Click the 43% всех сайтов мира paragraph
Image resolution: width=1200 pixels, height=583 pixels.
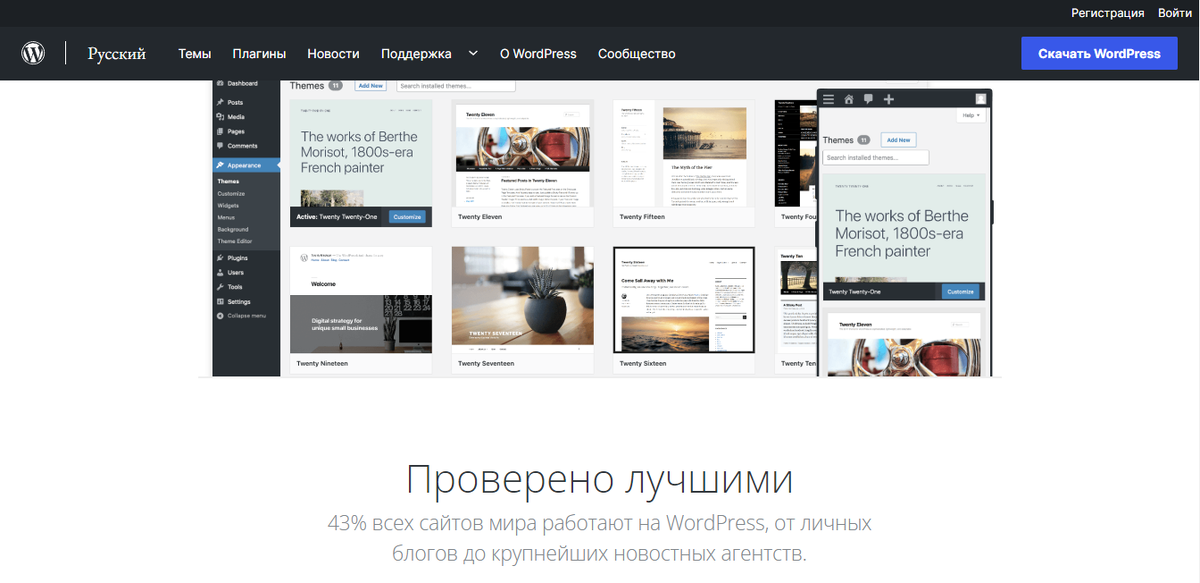[x=600, y=538]
